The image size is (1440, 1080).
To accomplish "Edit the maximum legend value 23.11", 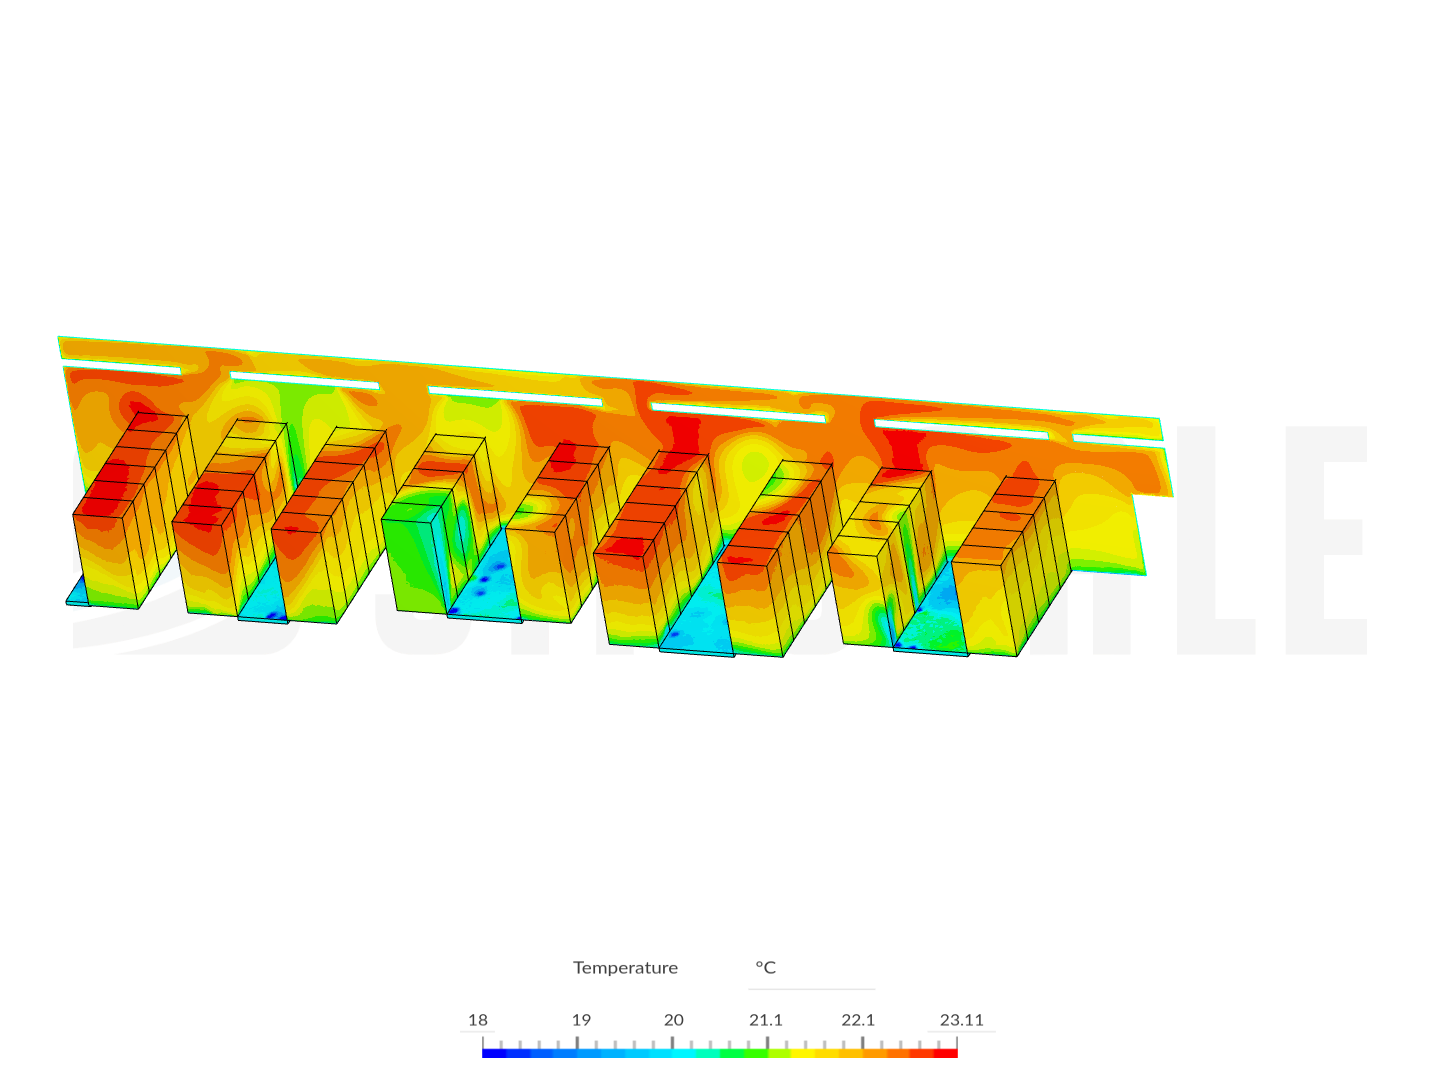I will point(962,1020).
